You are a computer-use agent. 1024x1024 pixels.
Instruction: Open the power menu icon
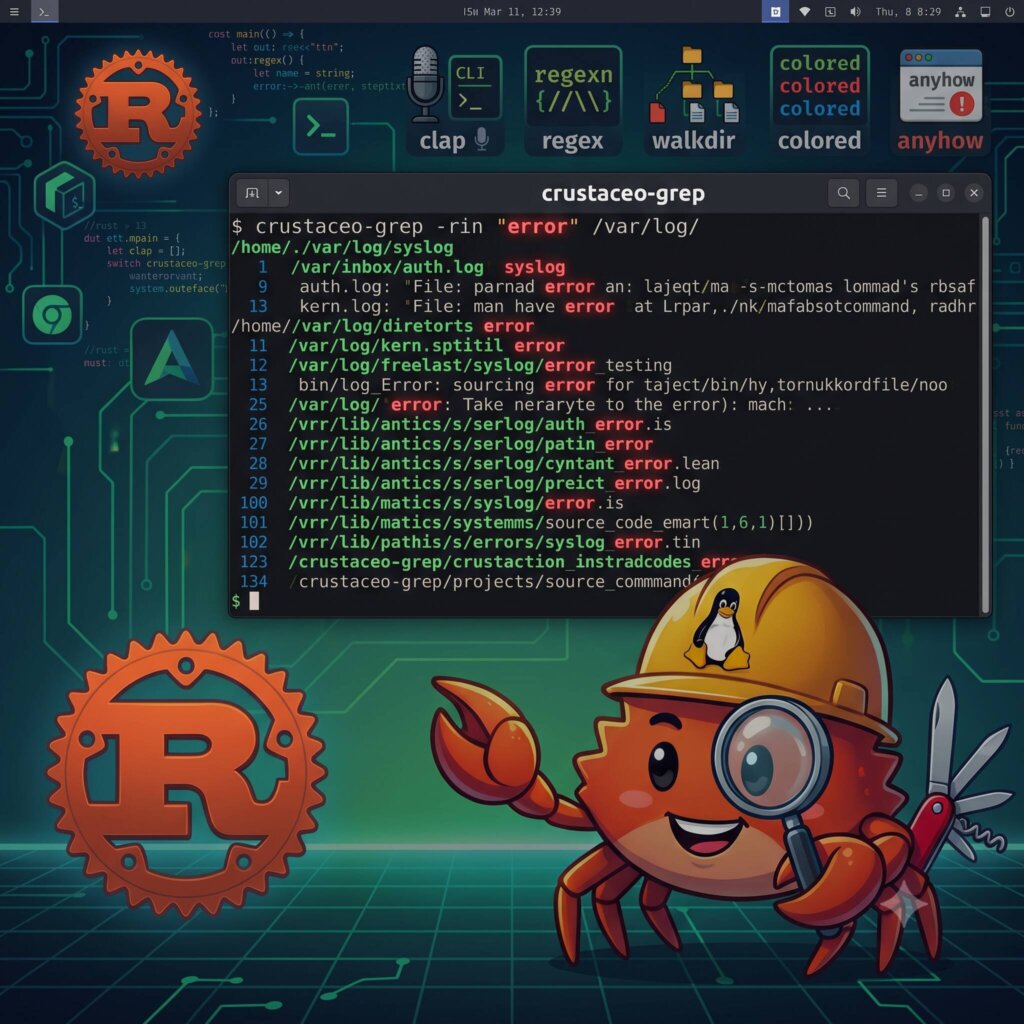[1010, 12]
